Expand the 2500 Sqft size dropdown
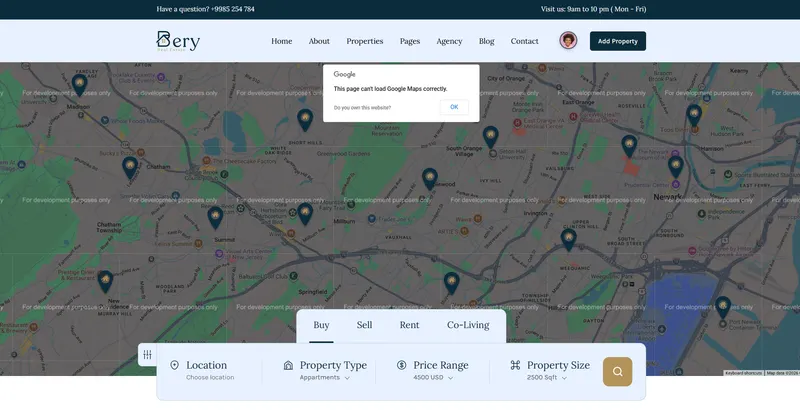 click(546, 377)
